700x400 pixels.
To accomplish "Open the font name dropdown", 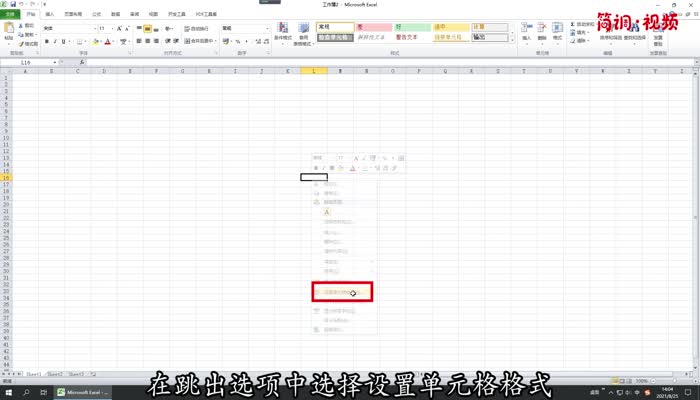I will click(92, 29).
